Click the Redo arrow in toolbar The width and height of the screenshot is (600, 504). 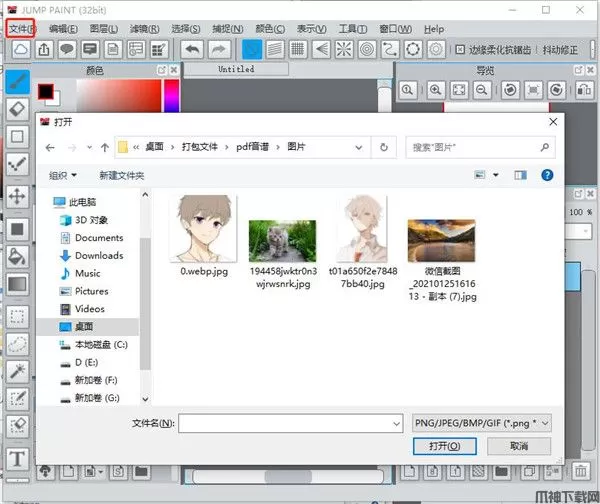pos(220,49)
